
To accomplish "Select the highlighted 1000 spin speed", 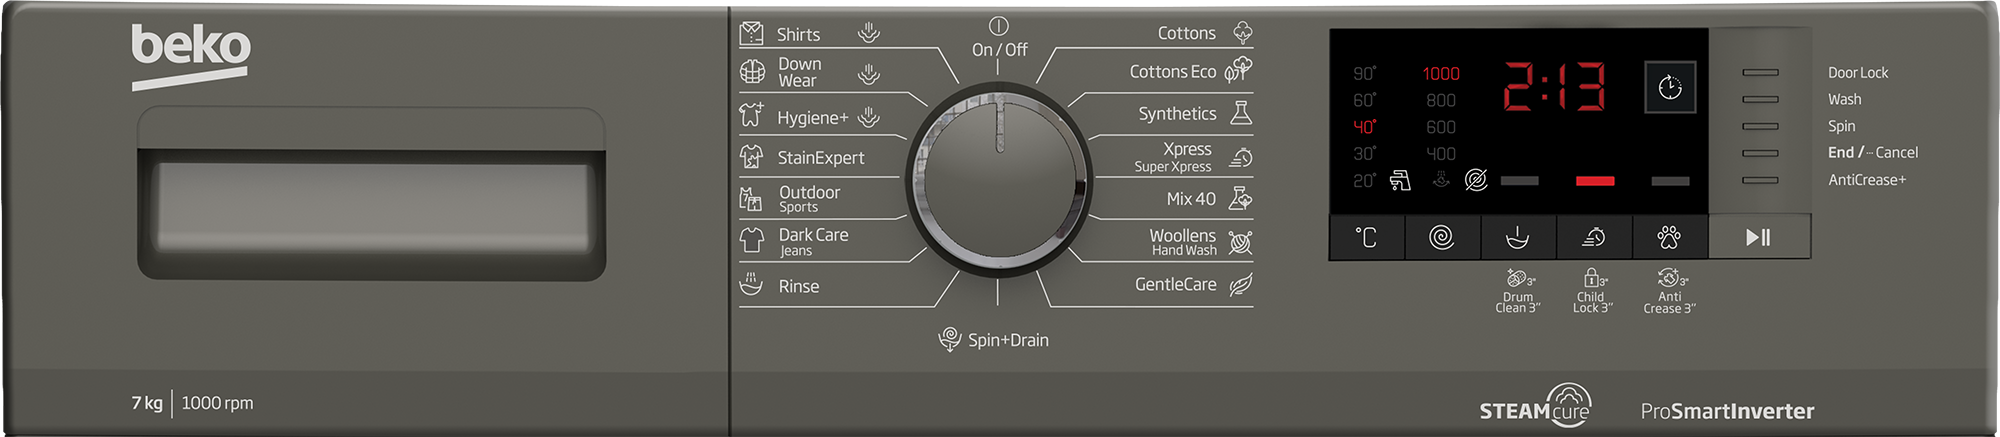I will pyautogui.click(x=1441, y=73).
